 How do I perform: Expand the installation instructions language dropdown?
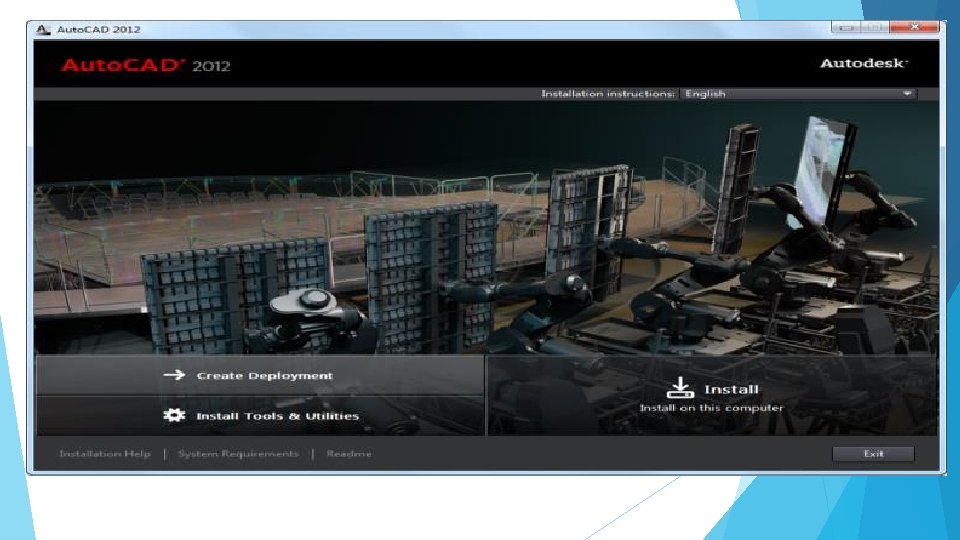coord(798,94)
